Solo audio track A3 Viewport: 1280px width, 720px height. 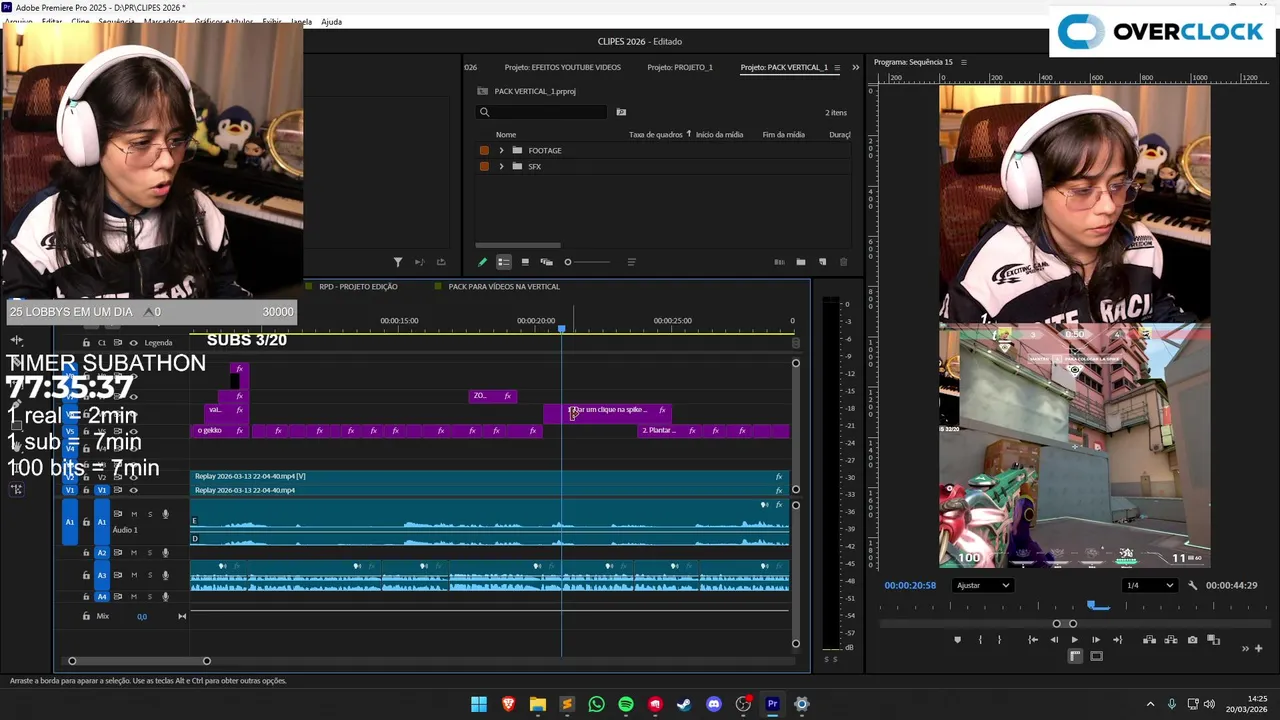click(x=150, y=575)
